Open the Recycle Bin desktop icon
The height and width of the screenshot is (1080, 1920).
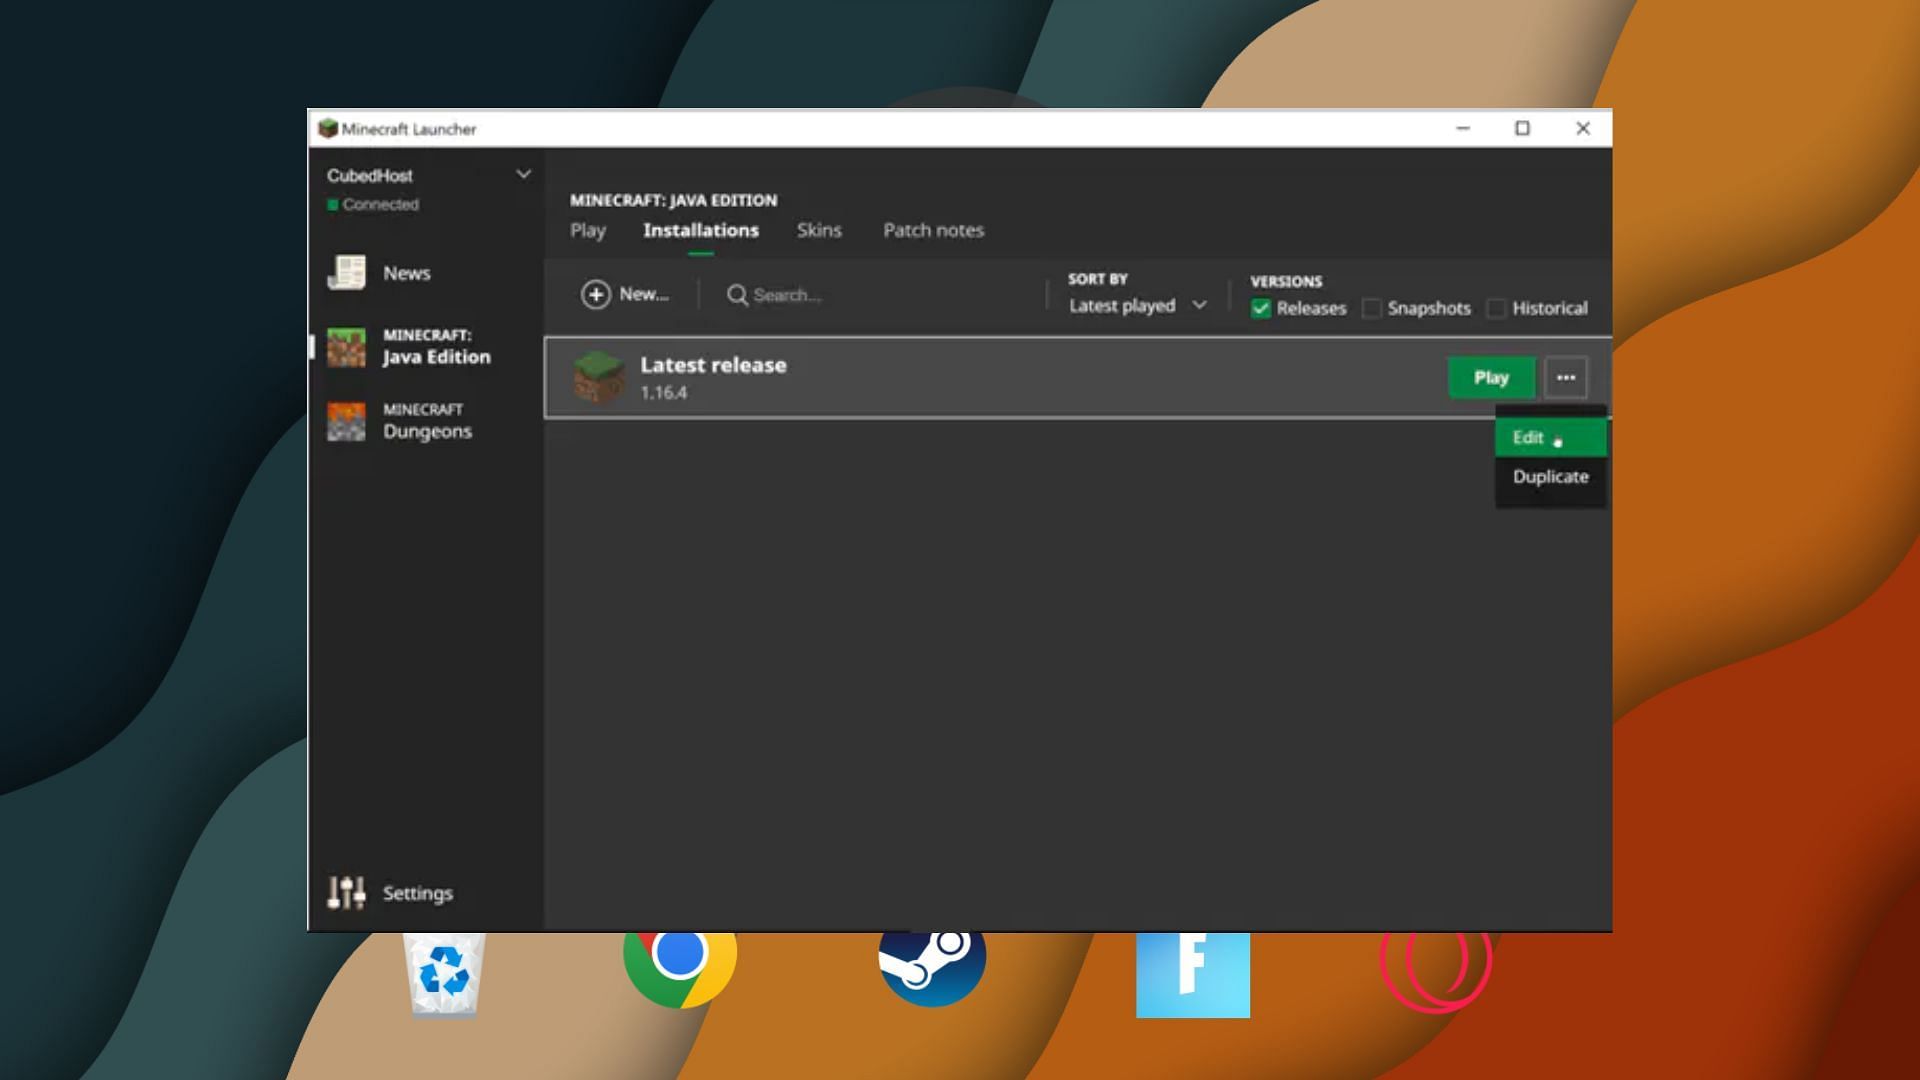[x=444, y=973]
